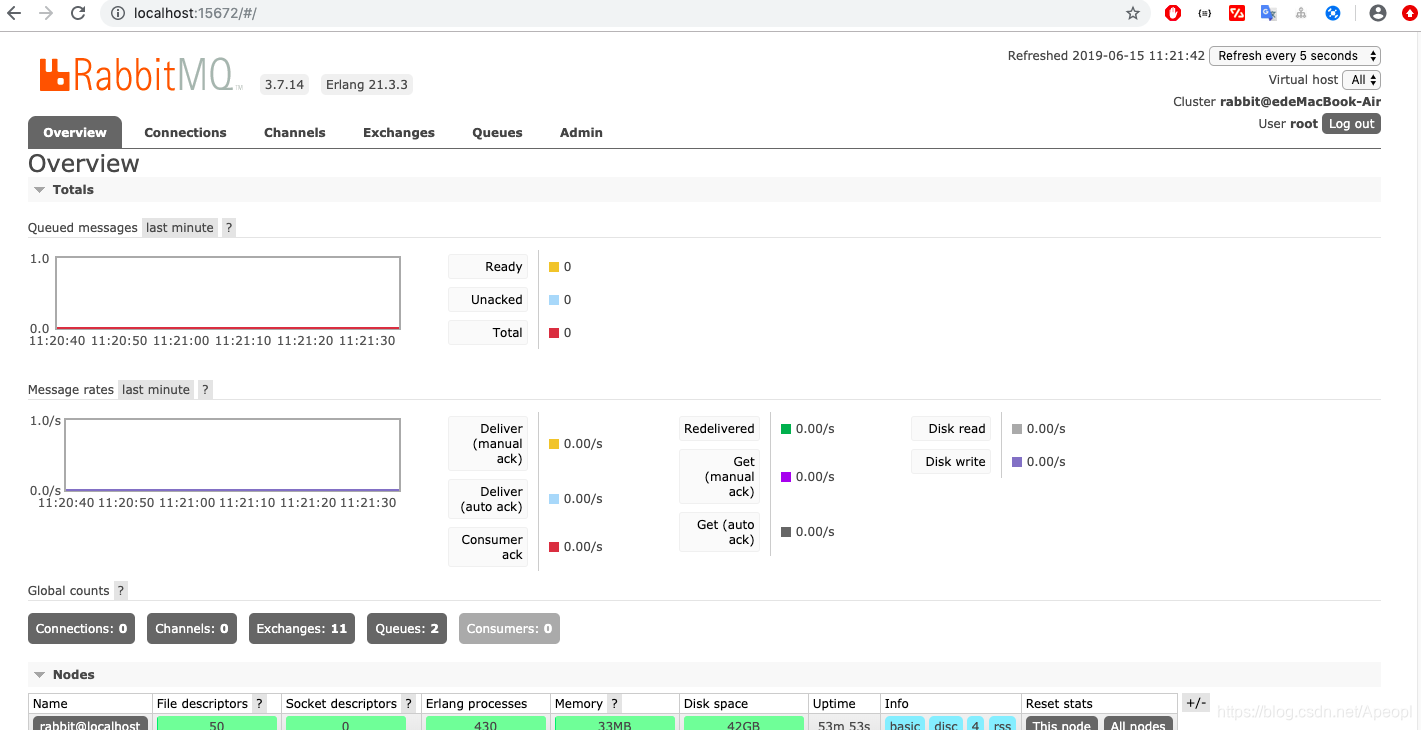Open the Virtual host dropdown
Viewport: 1421px width, 730px height.
pos(1363,80)
